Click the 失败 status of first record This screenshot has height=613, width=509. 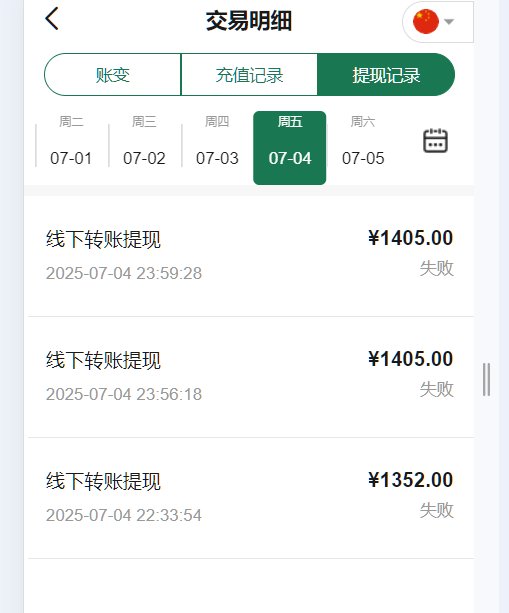437,269
